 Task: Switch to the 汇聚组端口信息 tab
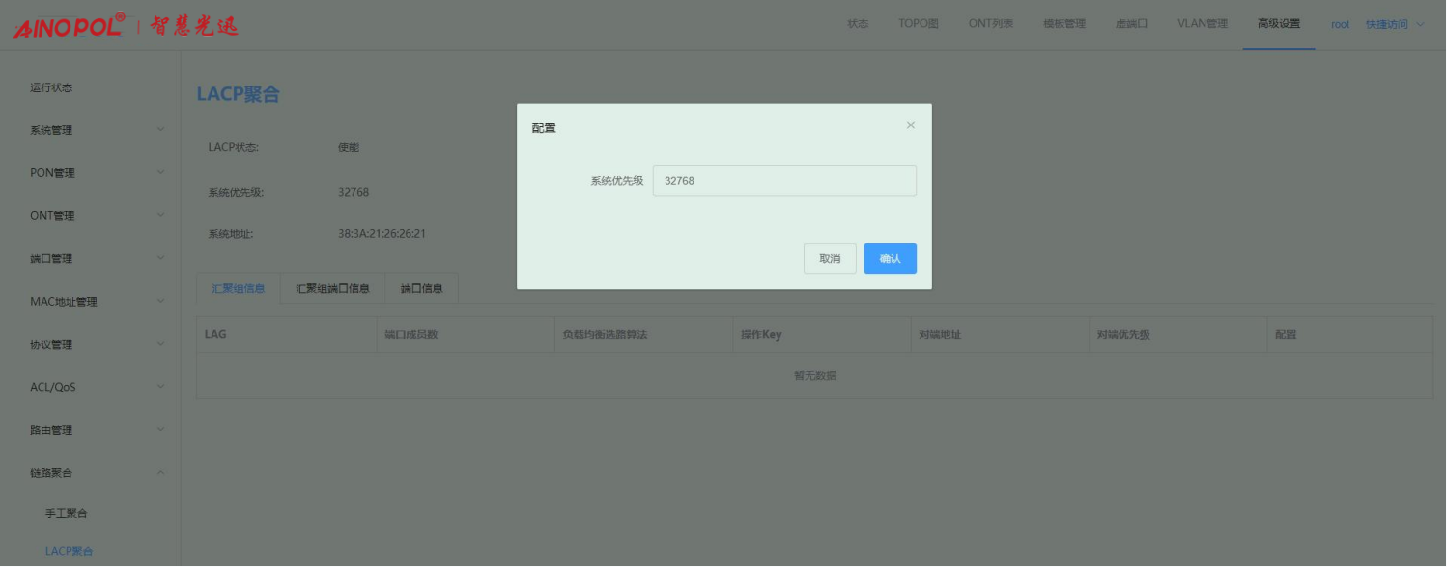tap(333, 289)
